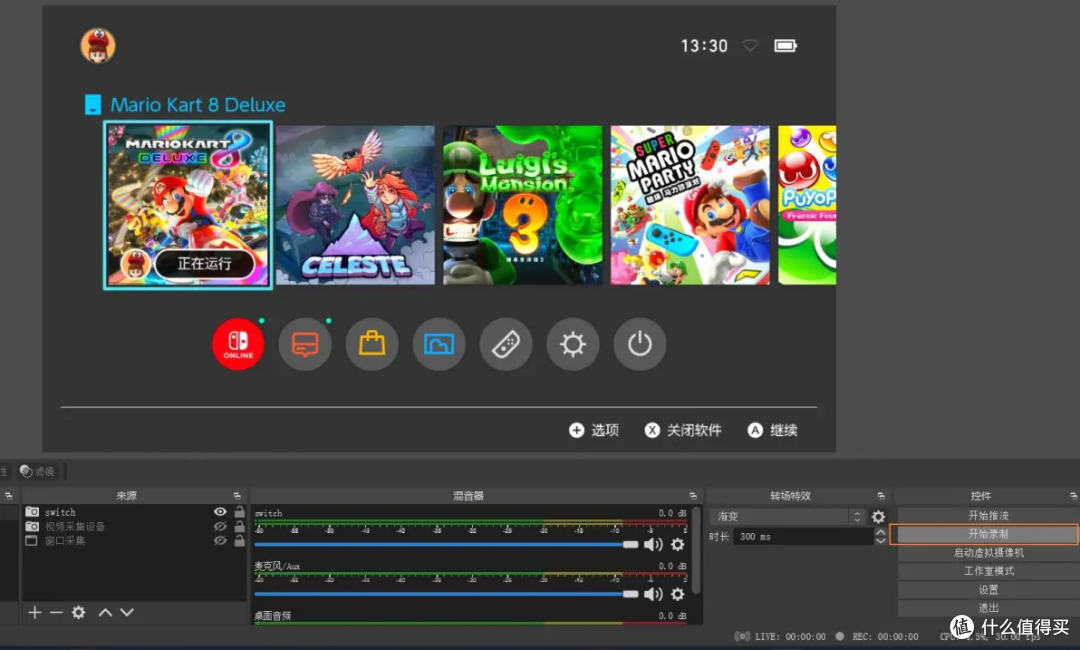Open Switch System Settings gear icon
Viewport: 1080px width, 650px height.
[572, 344]
